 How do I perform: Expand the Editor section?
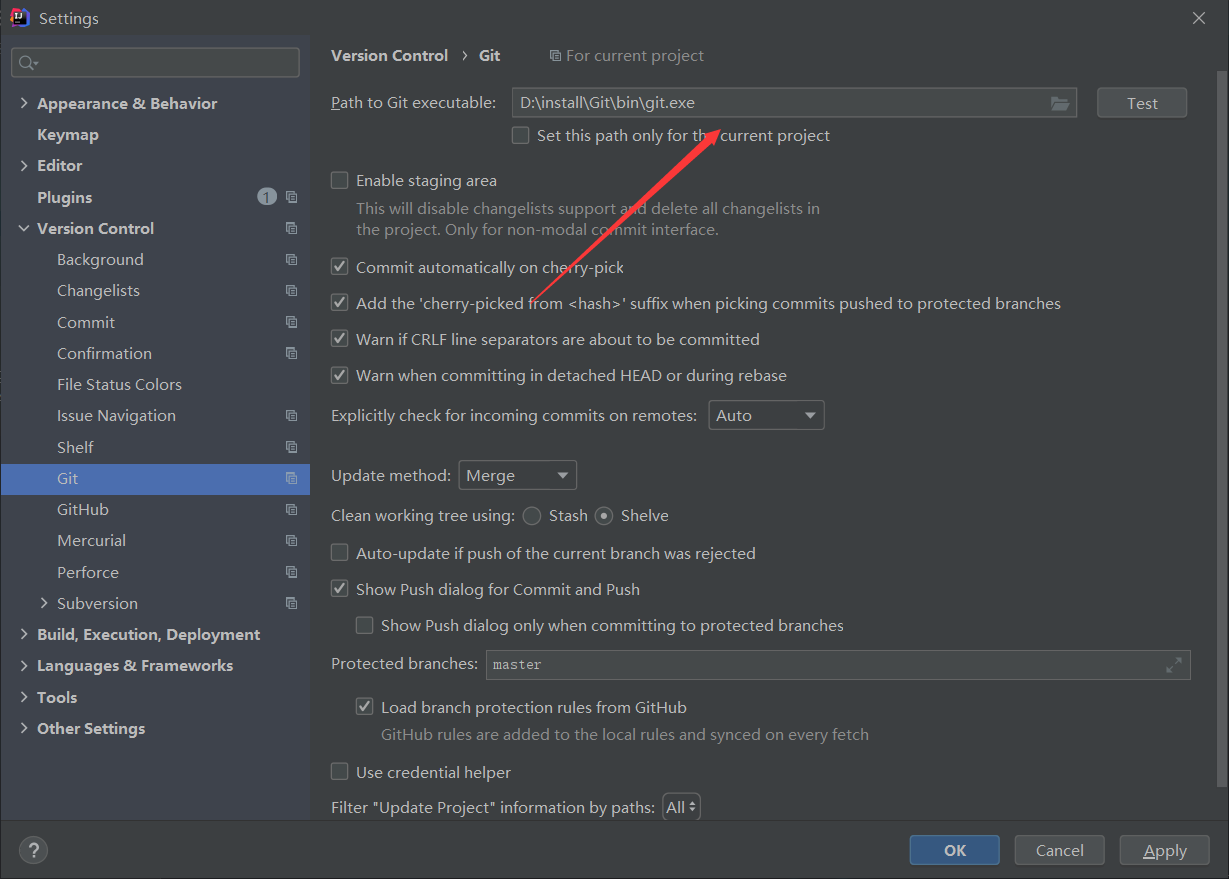tap(24, 165)
